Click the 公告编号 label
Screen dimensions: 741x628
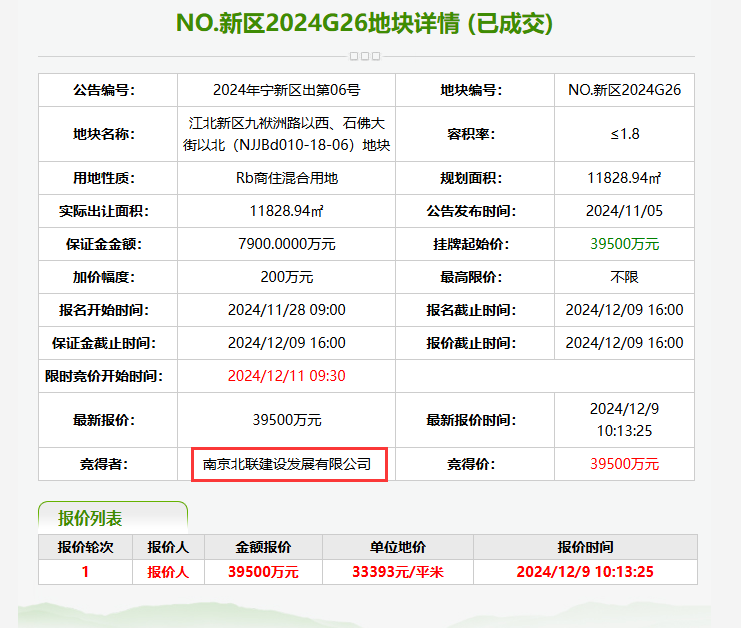(104, 90)
